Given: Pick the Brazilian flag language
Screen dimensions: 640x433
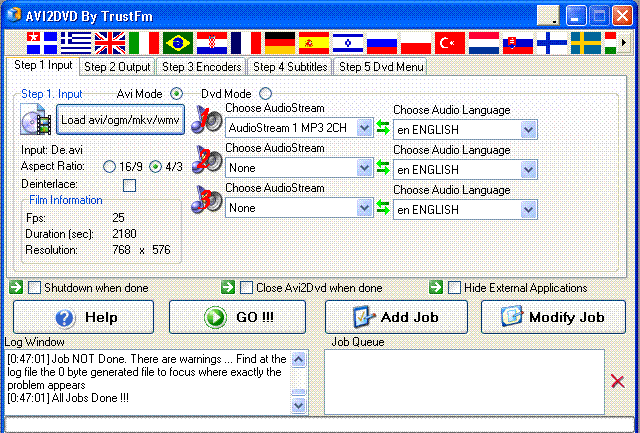Looking at the screenshot, I should click(x=178, y=43).
